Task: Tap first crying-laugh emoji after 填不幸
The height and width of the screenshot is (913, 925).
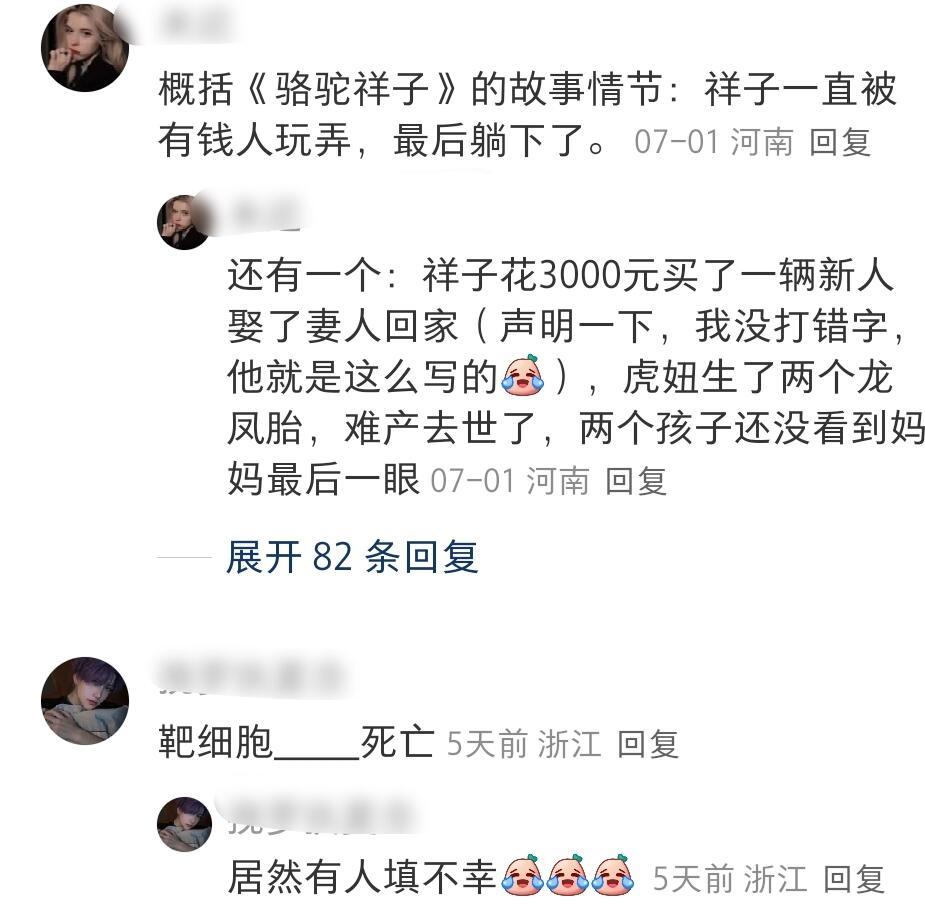Action: tap(523, 875)
